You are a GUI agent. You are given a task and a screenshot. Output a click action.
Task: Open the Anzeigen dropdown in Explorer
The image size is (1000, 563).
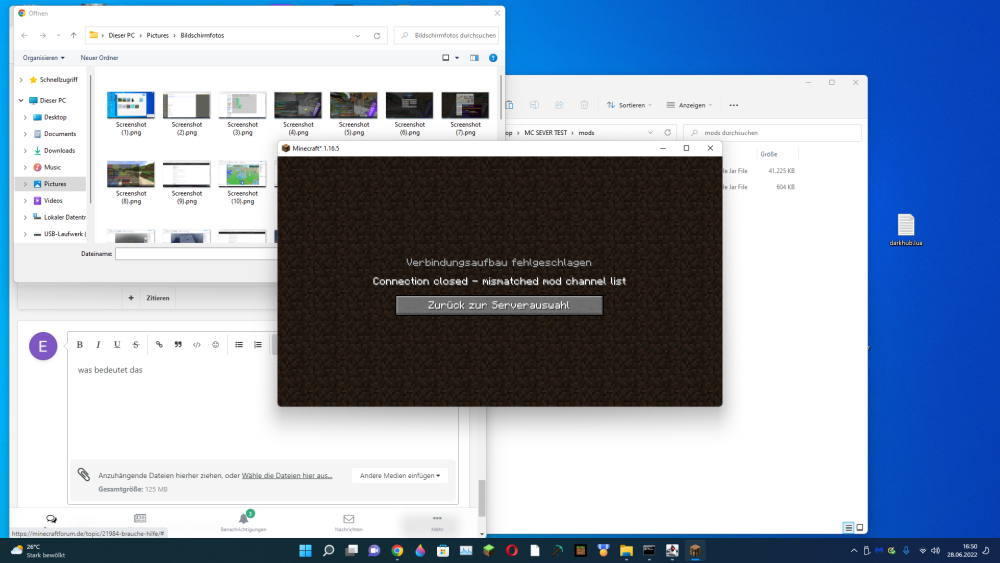(x=689, y=105)
